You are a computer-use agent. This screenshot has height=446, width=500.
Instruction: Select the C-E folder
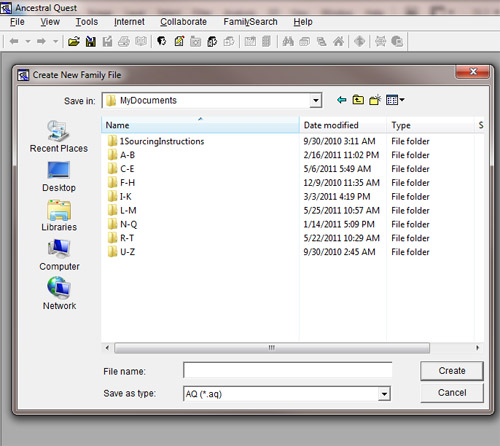click(x=121, y=169)
